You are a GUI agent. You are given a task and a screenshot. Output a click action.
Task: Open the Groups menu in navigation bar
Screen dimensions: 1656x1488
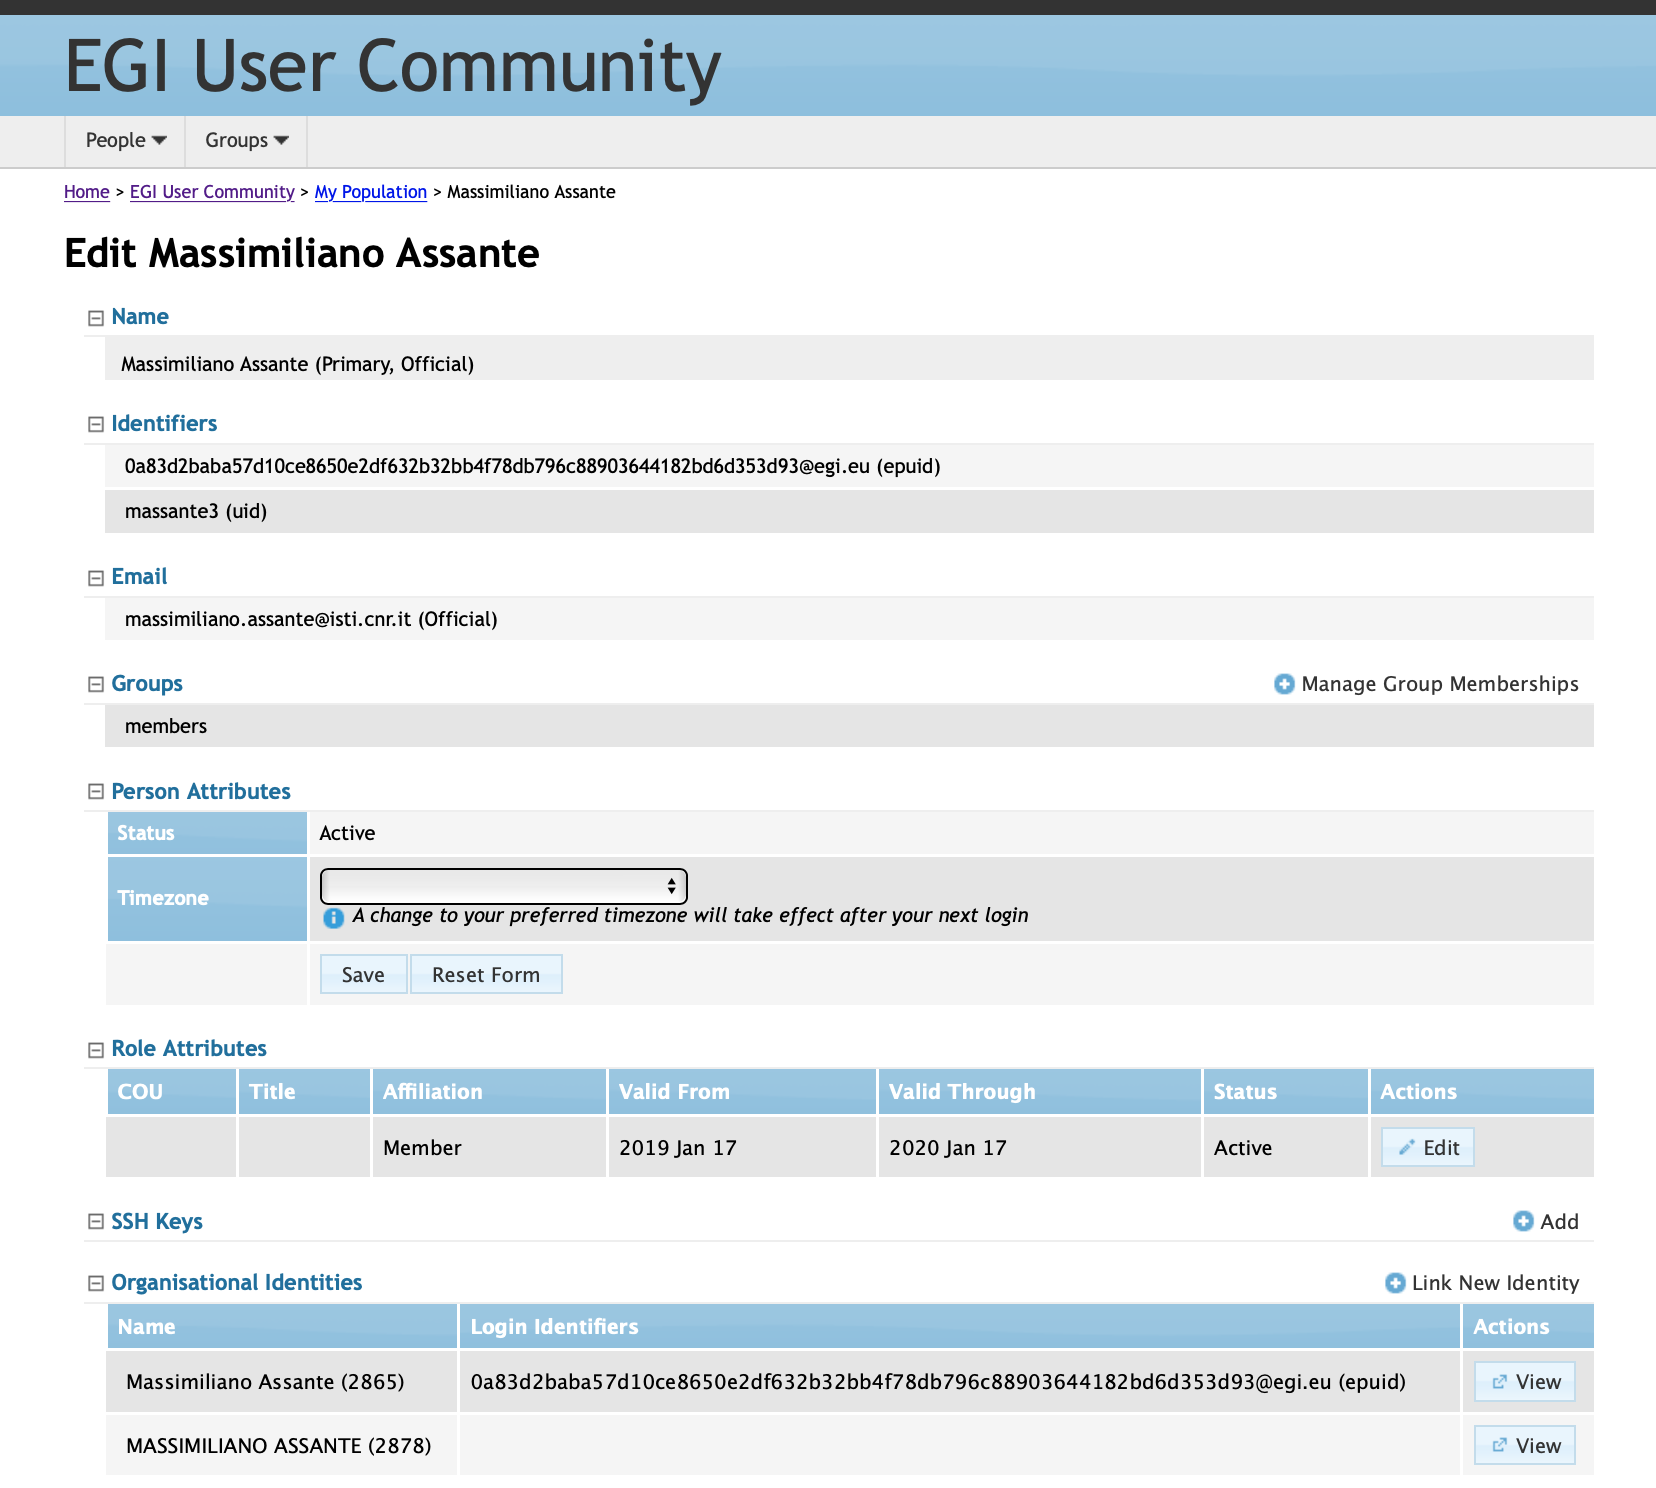click(246, 141)
